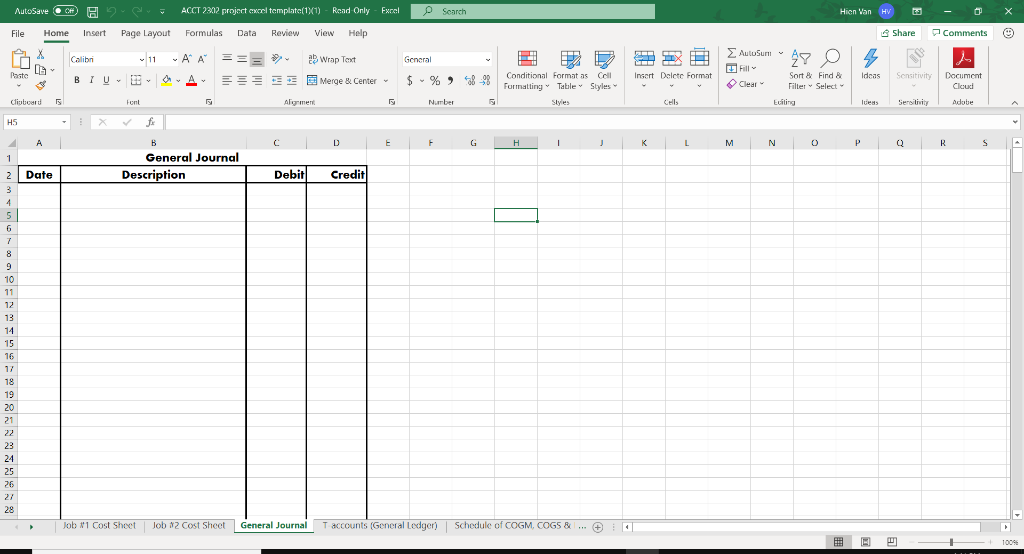Click the Comments button
1024x554 pixels.
[x=959, y=33]
